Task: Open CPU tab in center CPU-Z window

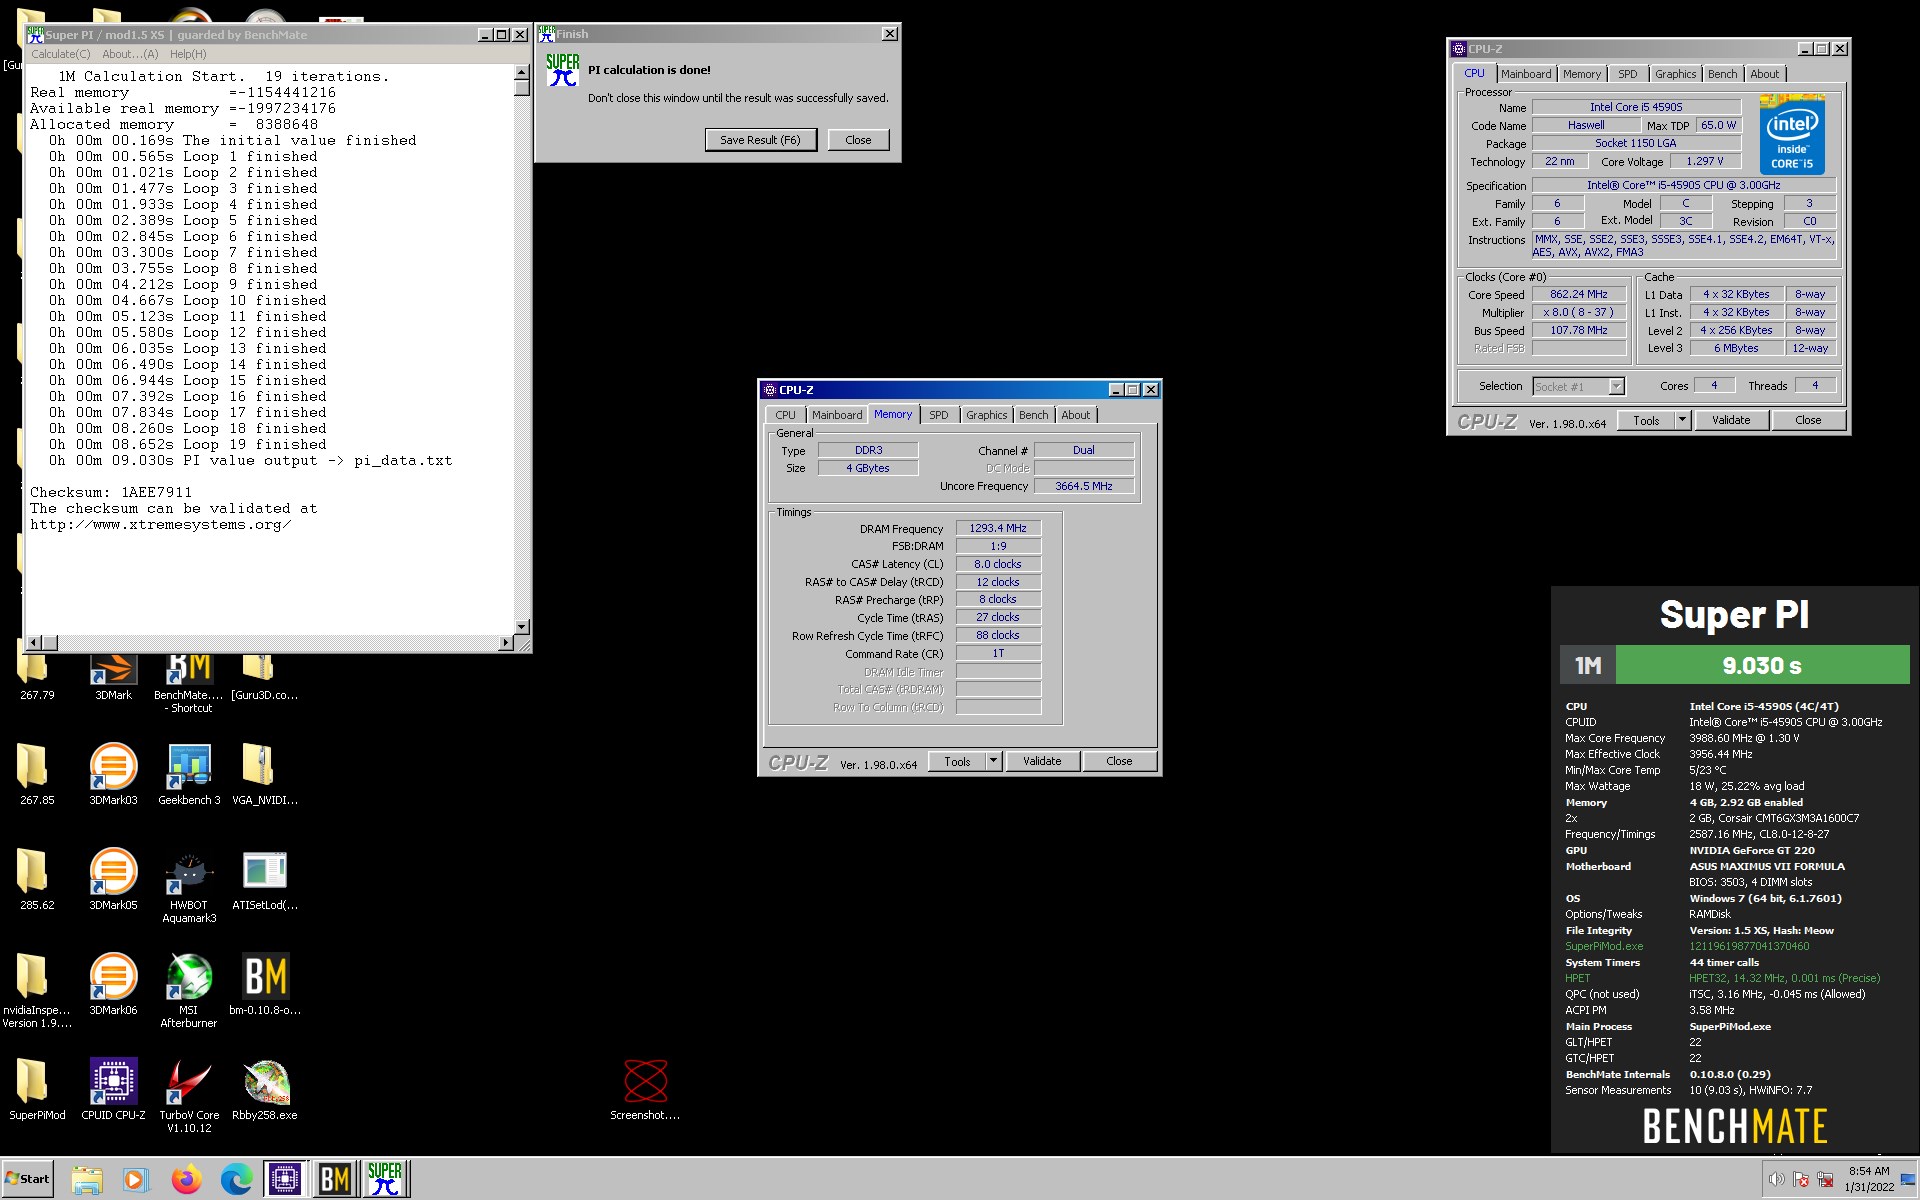Action: [x=786, y=415]
